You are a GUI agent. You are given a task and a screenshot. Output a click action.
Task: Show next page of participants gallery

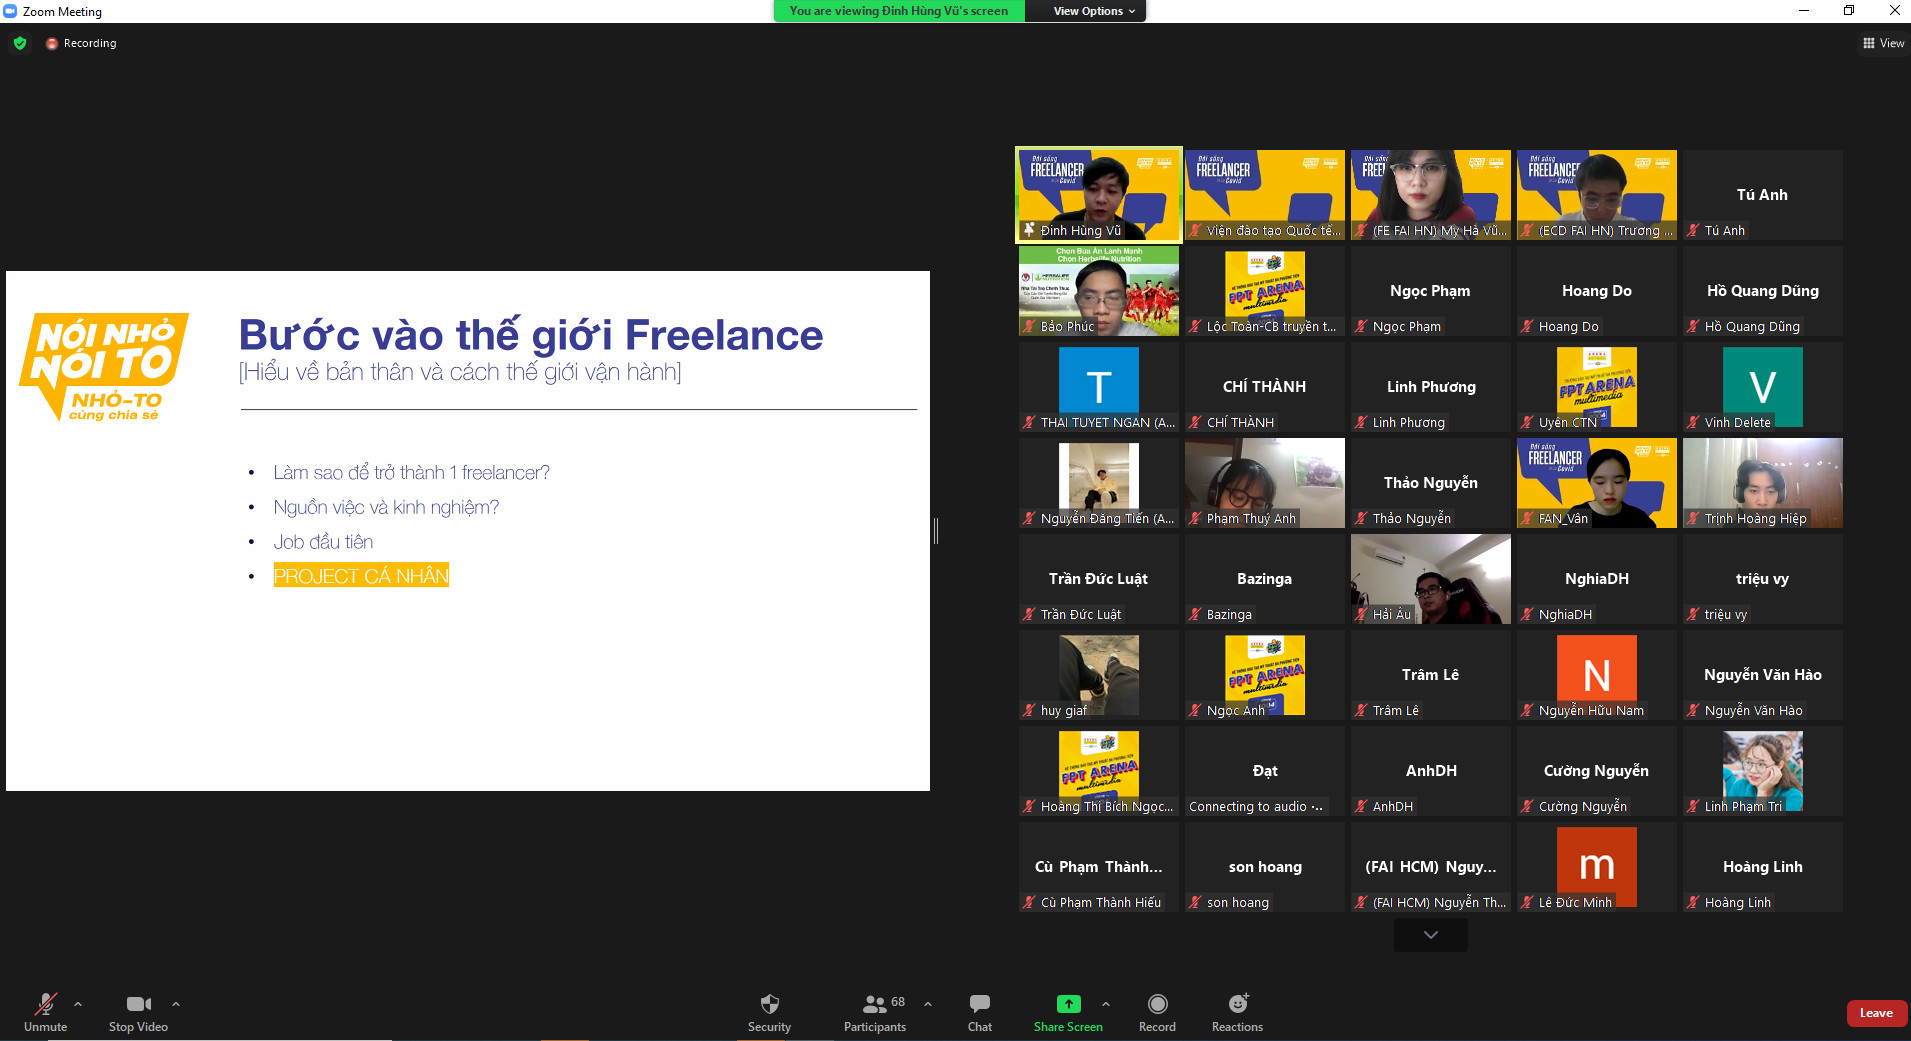[1431, 935]
